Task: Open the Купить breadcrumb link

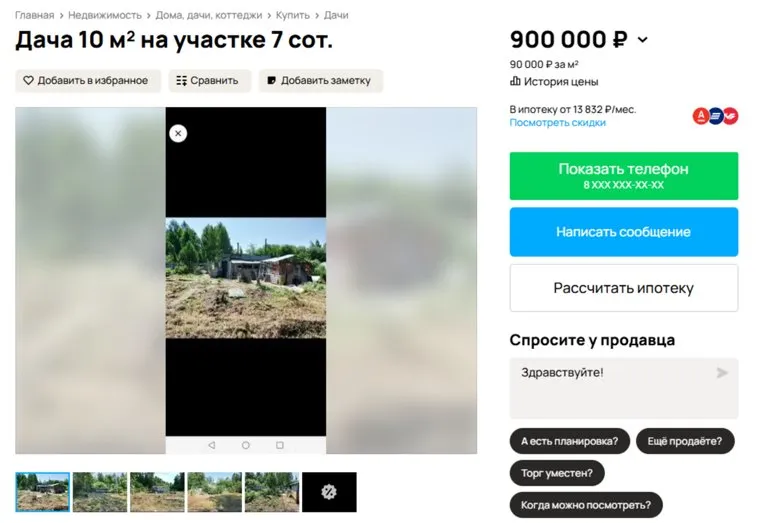Action: point(292,15)
